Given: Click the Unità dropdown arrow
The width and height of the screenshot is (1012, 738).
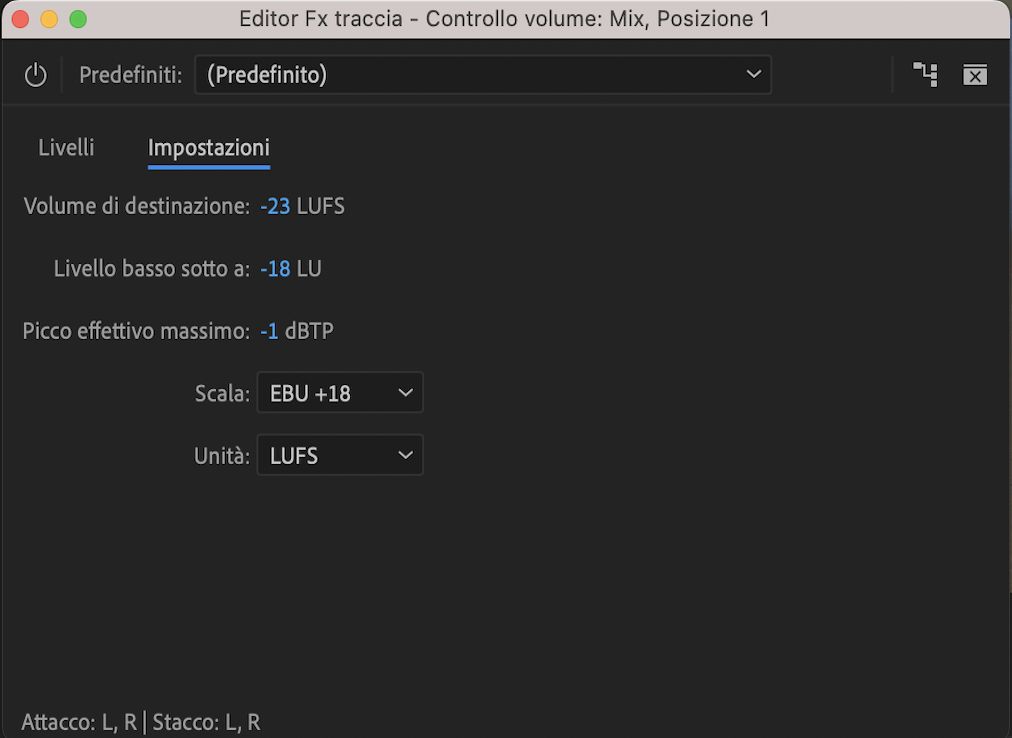Looking at the screenshot, I should click(406, 455).
